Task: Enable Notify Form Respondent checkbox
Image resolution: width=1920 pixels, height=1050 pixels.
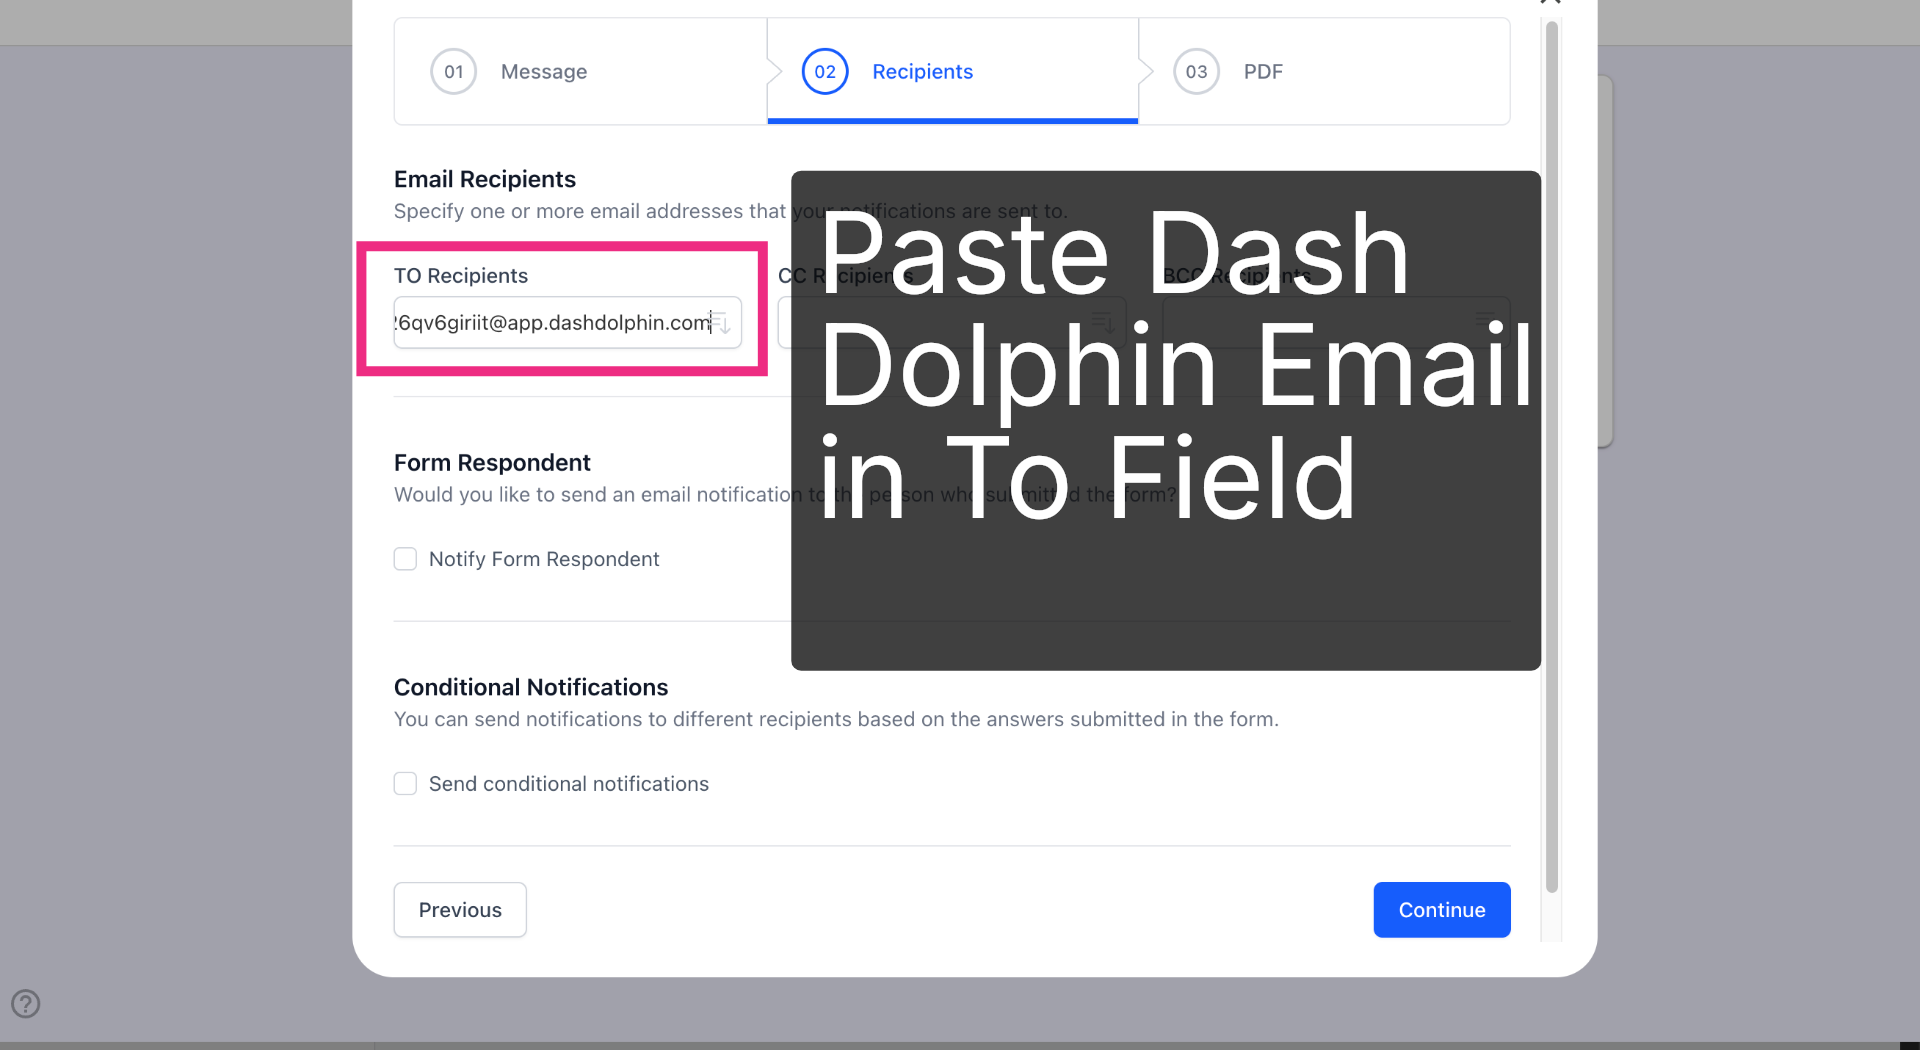Action: tap(405, 559)
